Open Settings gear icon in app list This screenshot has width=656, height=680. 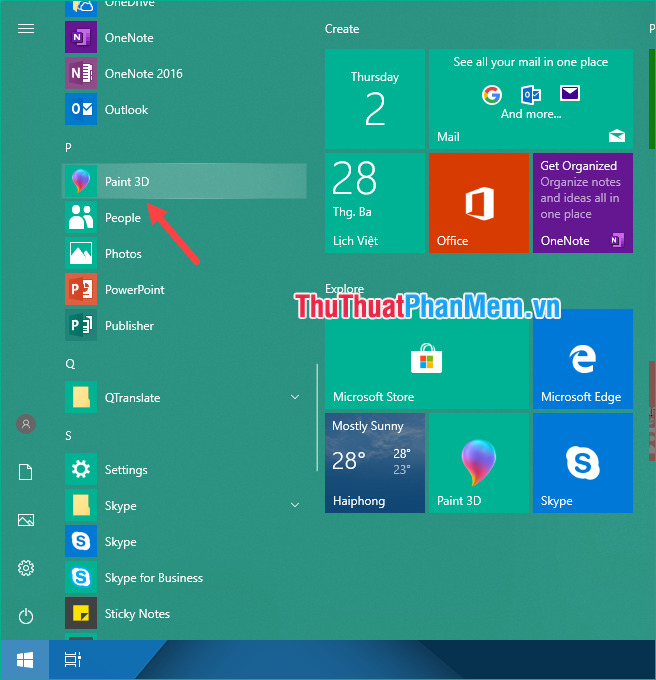click(81, 469)
